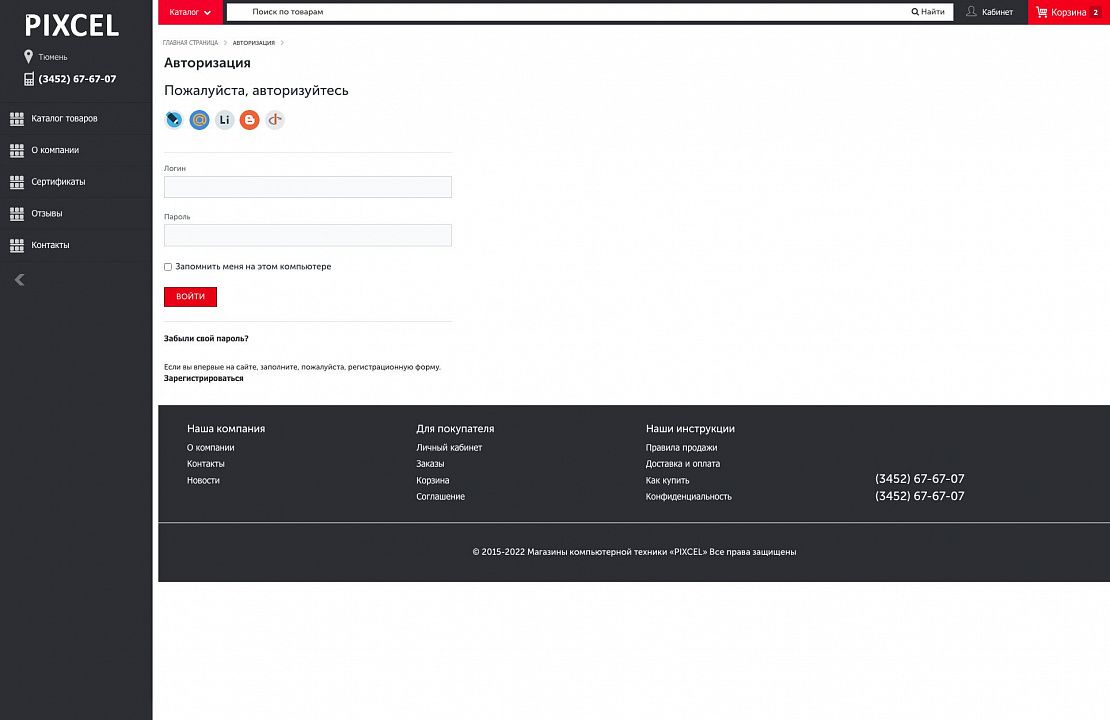The image size is (1110, 720).
Task: Go to Сертификаты in the sidebar menu
Action: tap(58, 182)
